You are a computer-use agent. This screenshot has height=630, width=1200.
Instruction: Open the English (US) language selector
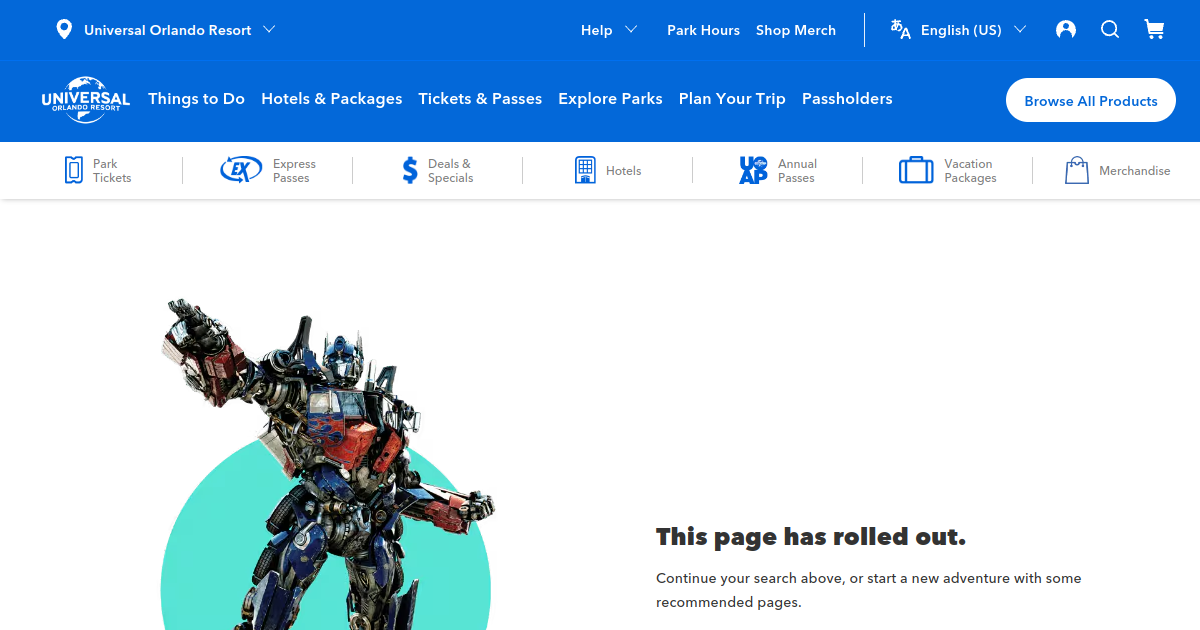tap(958, 30)
